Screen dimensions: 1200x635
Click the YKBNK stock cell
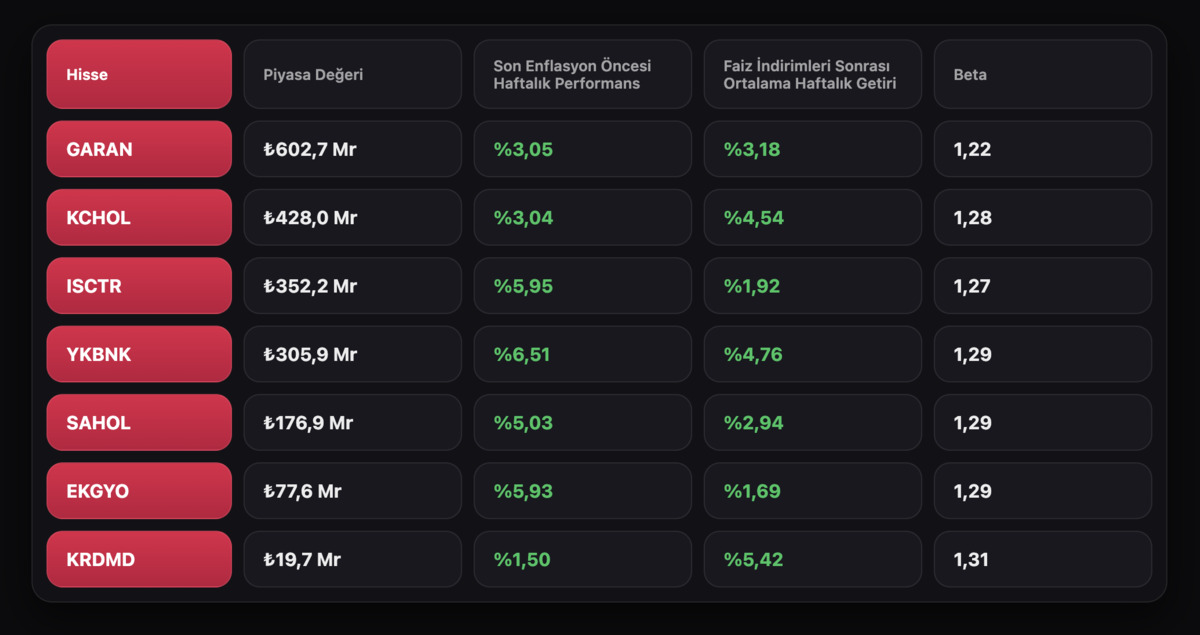[x=139, y=354]
